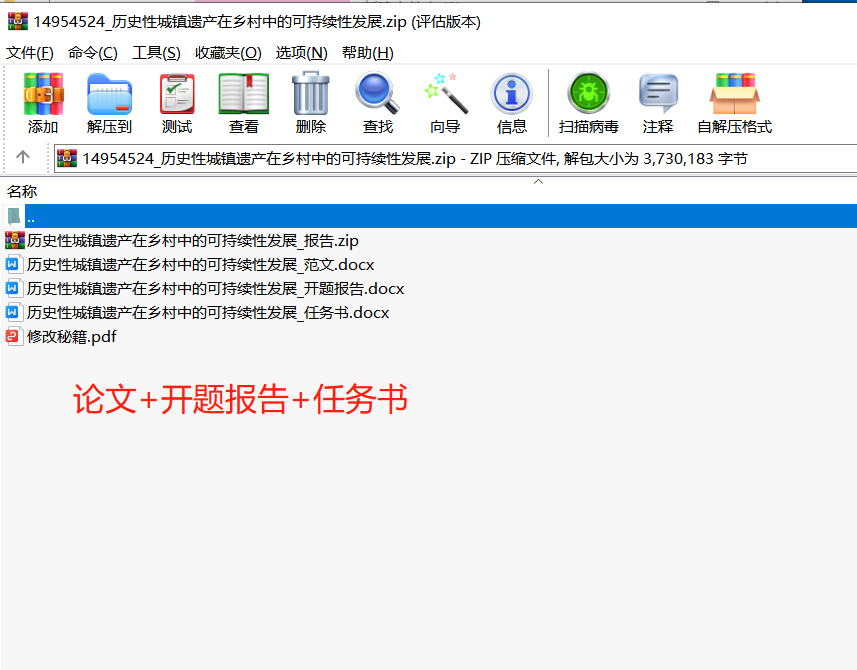Open the 查找 (Find) magnifier tool
The height and width of the screenshot is (670, 857).
[x=377, y=94]
